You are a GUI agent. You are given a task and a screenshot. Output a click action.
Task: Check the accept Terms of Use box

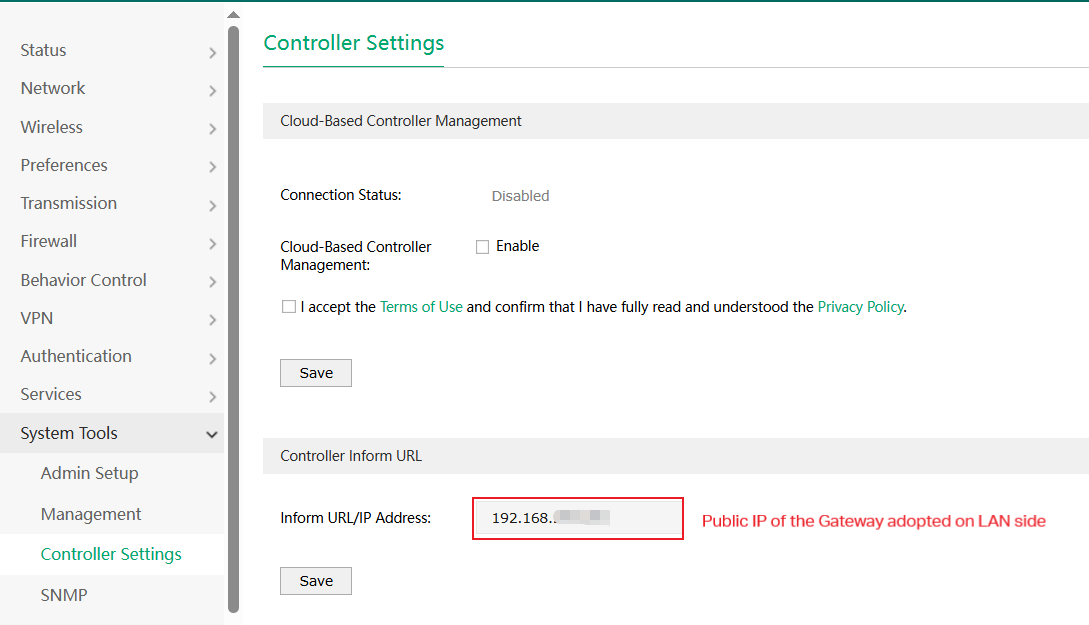[x=289, y=307]
